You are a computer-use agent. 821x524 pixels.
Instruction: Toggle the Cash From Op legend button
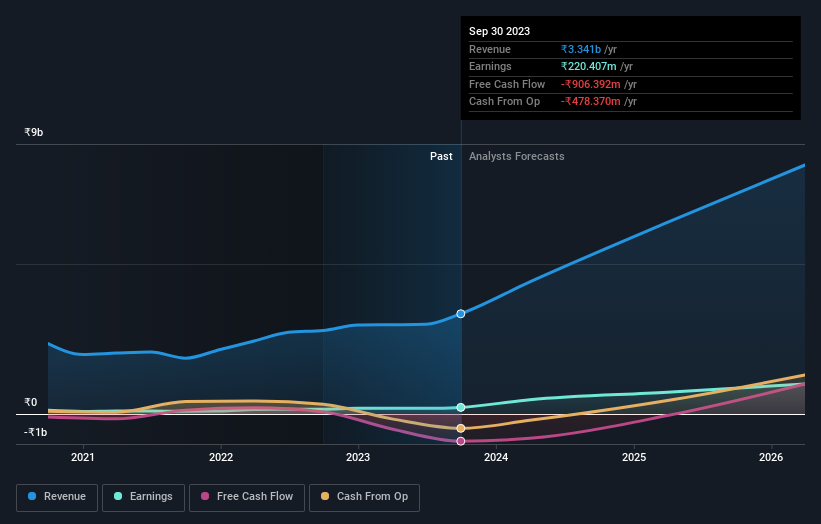[x=364, y=497]
